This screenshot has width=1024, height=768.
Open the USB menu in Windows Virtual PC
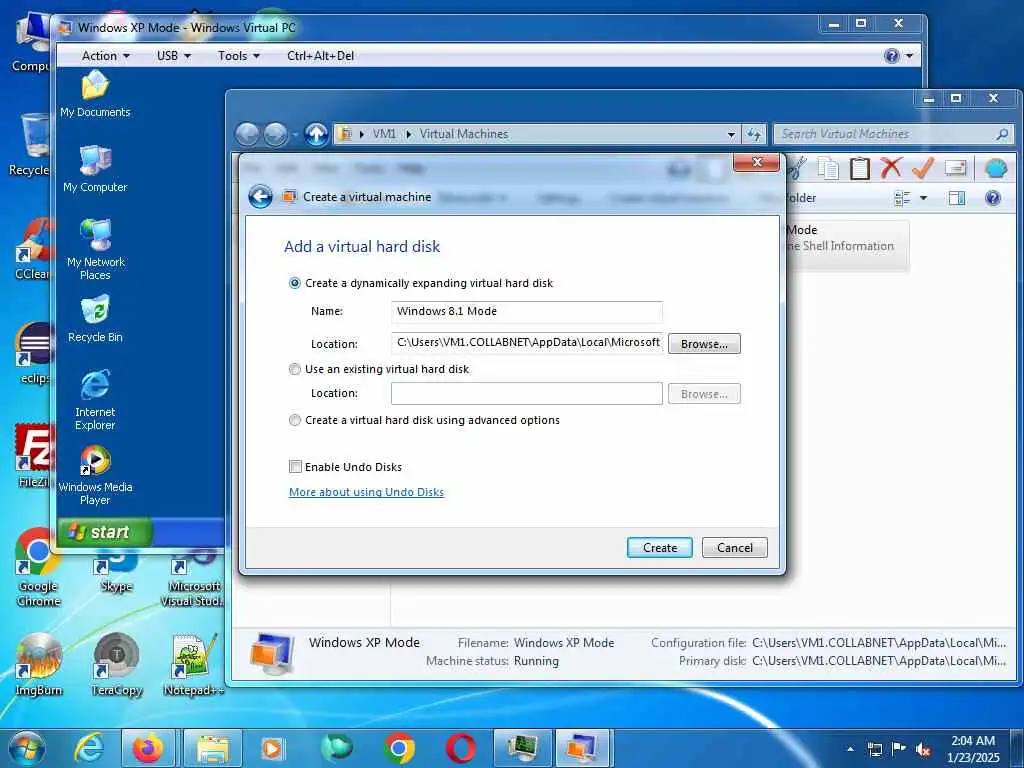coord(174,56)
